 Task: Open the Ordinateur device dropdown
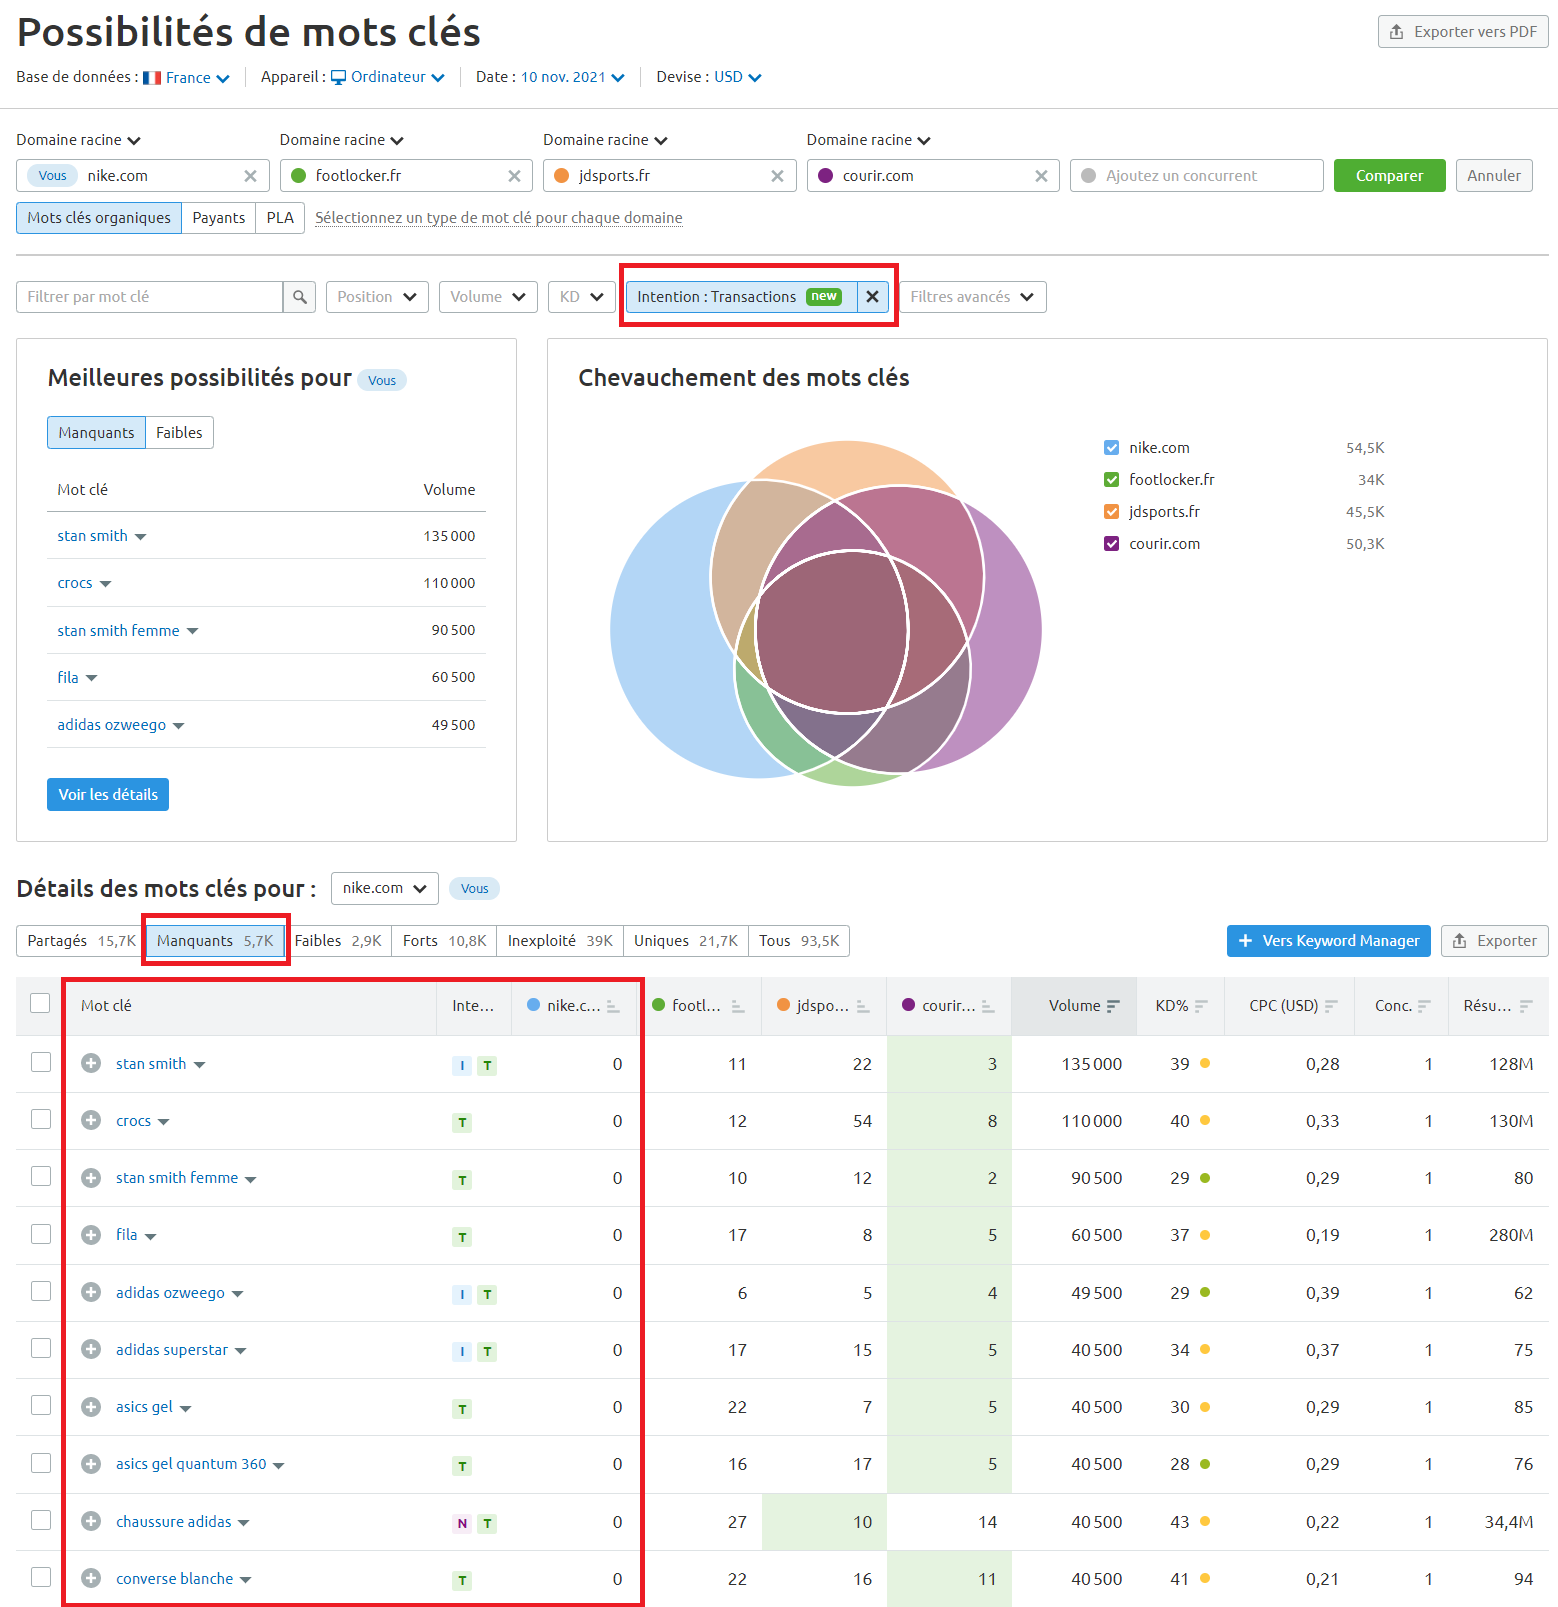(388, 77)
